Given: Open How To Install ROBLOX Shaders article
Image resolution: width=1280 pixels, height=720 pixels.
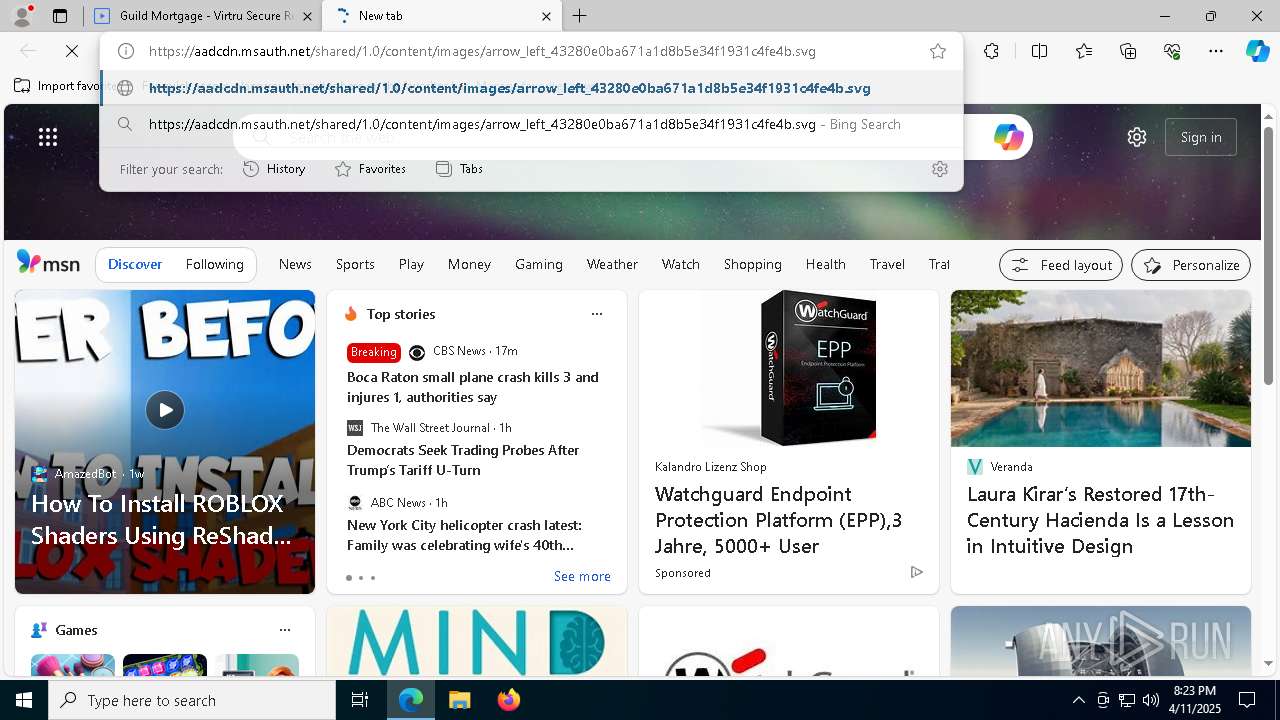Looking at the screenshot, I should [x=162, y=519].
